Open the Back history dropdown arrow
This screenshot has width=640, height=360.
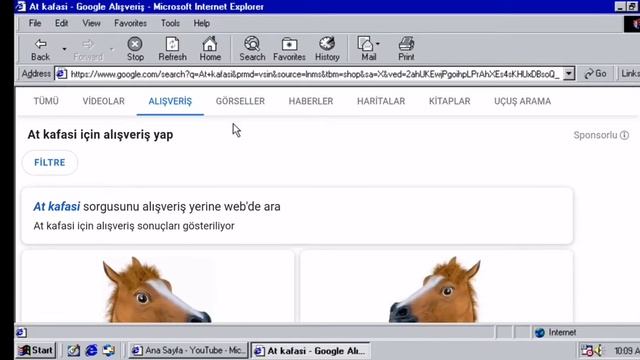(x=64, y=49)
